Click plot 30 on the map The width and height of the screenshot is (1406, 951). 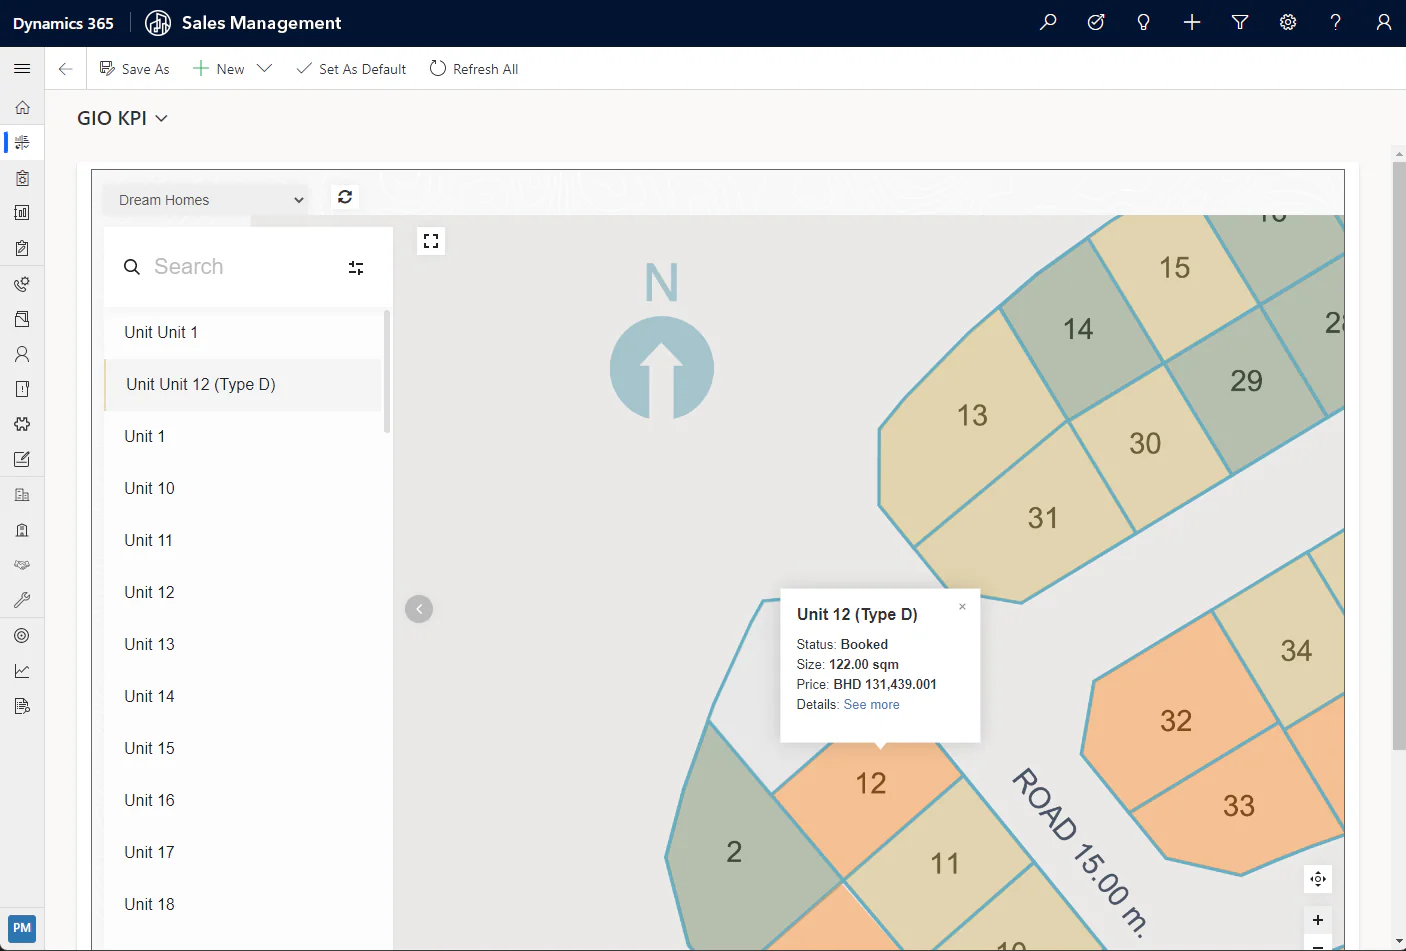click(x=1146, y=444)
